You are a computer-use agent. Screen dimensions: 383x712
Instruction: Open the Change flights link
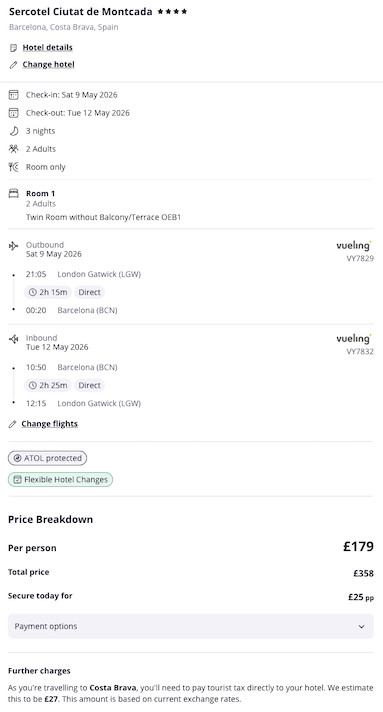pyautogui.click(x=50, y=424)
